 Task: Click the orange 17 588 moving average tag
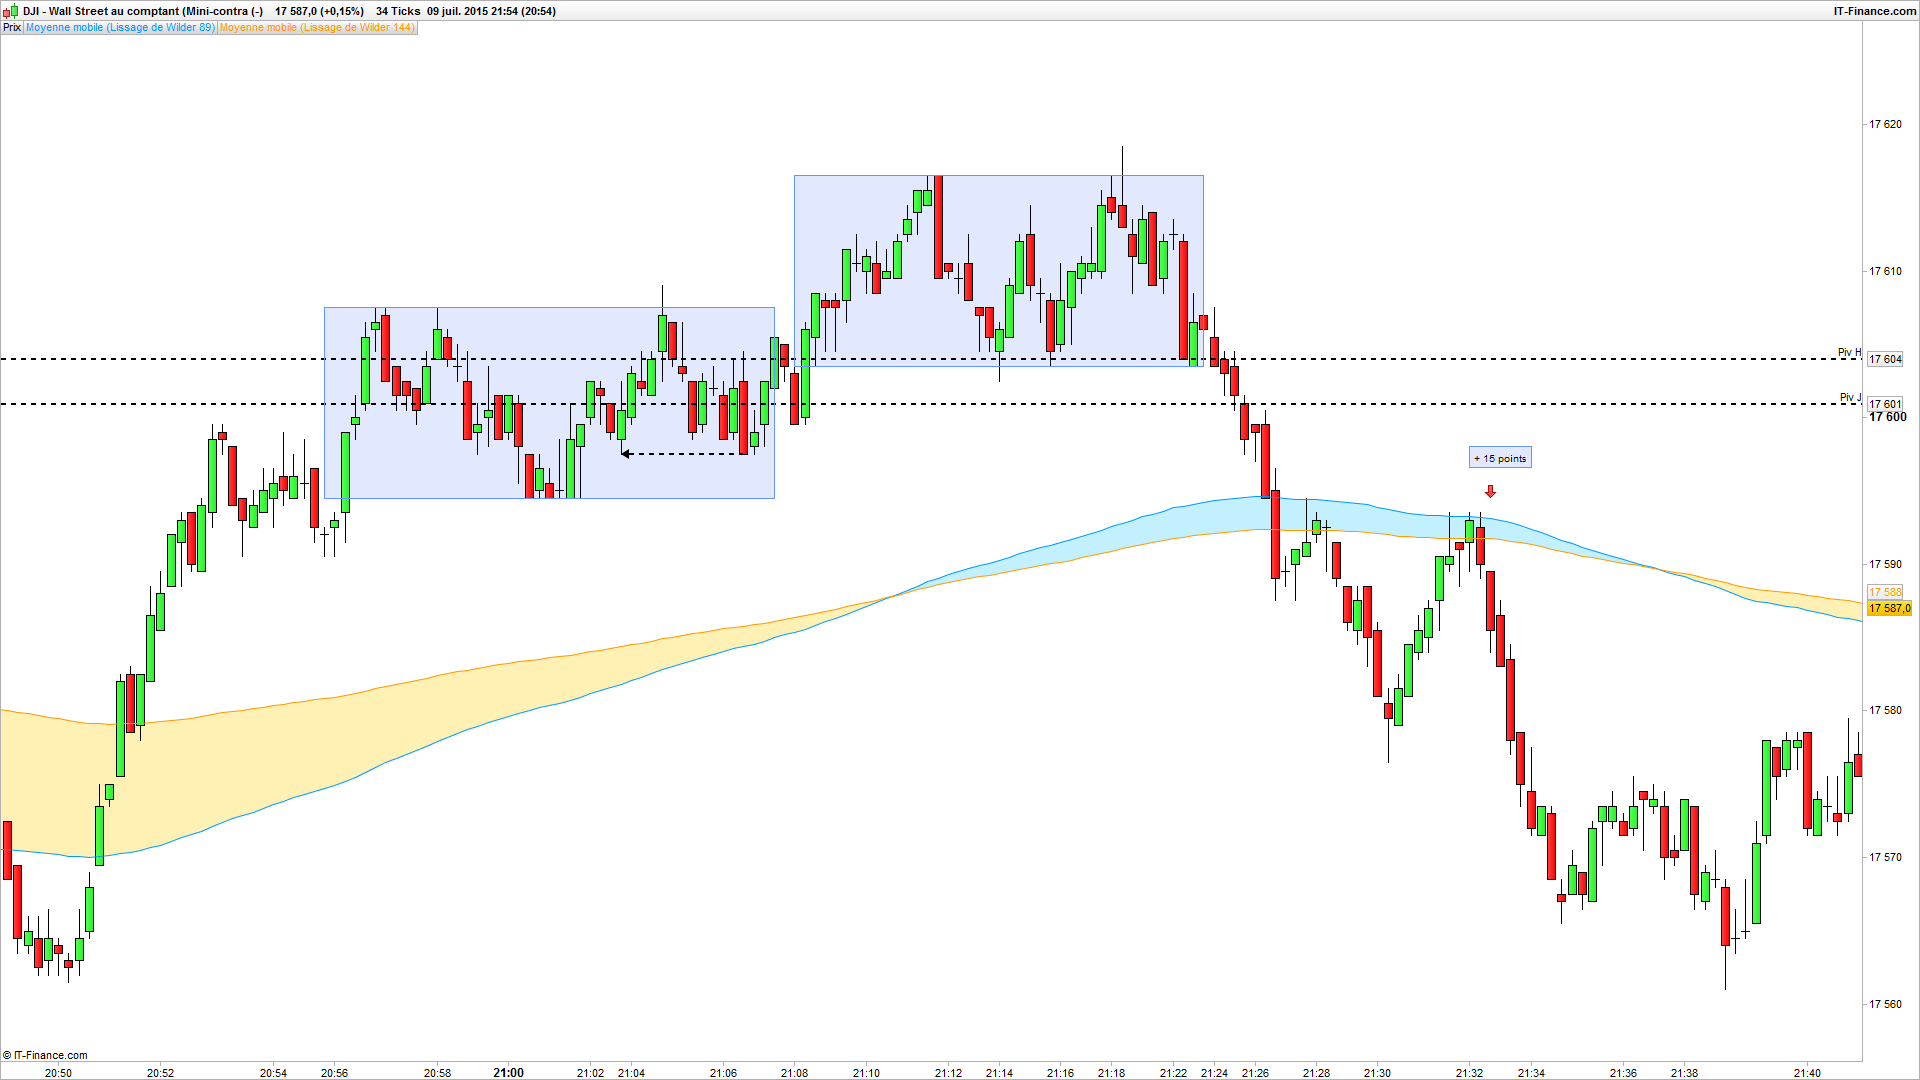coord(1886,592)
